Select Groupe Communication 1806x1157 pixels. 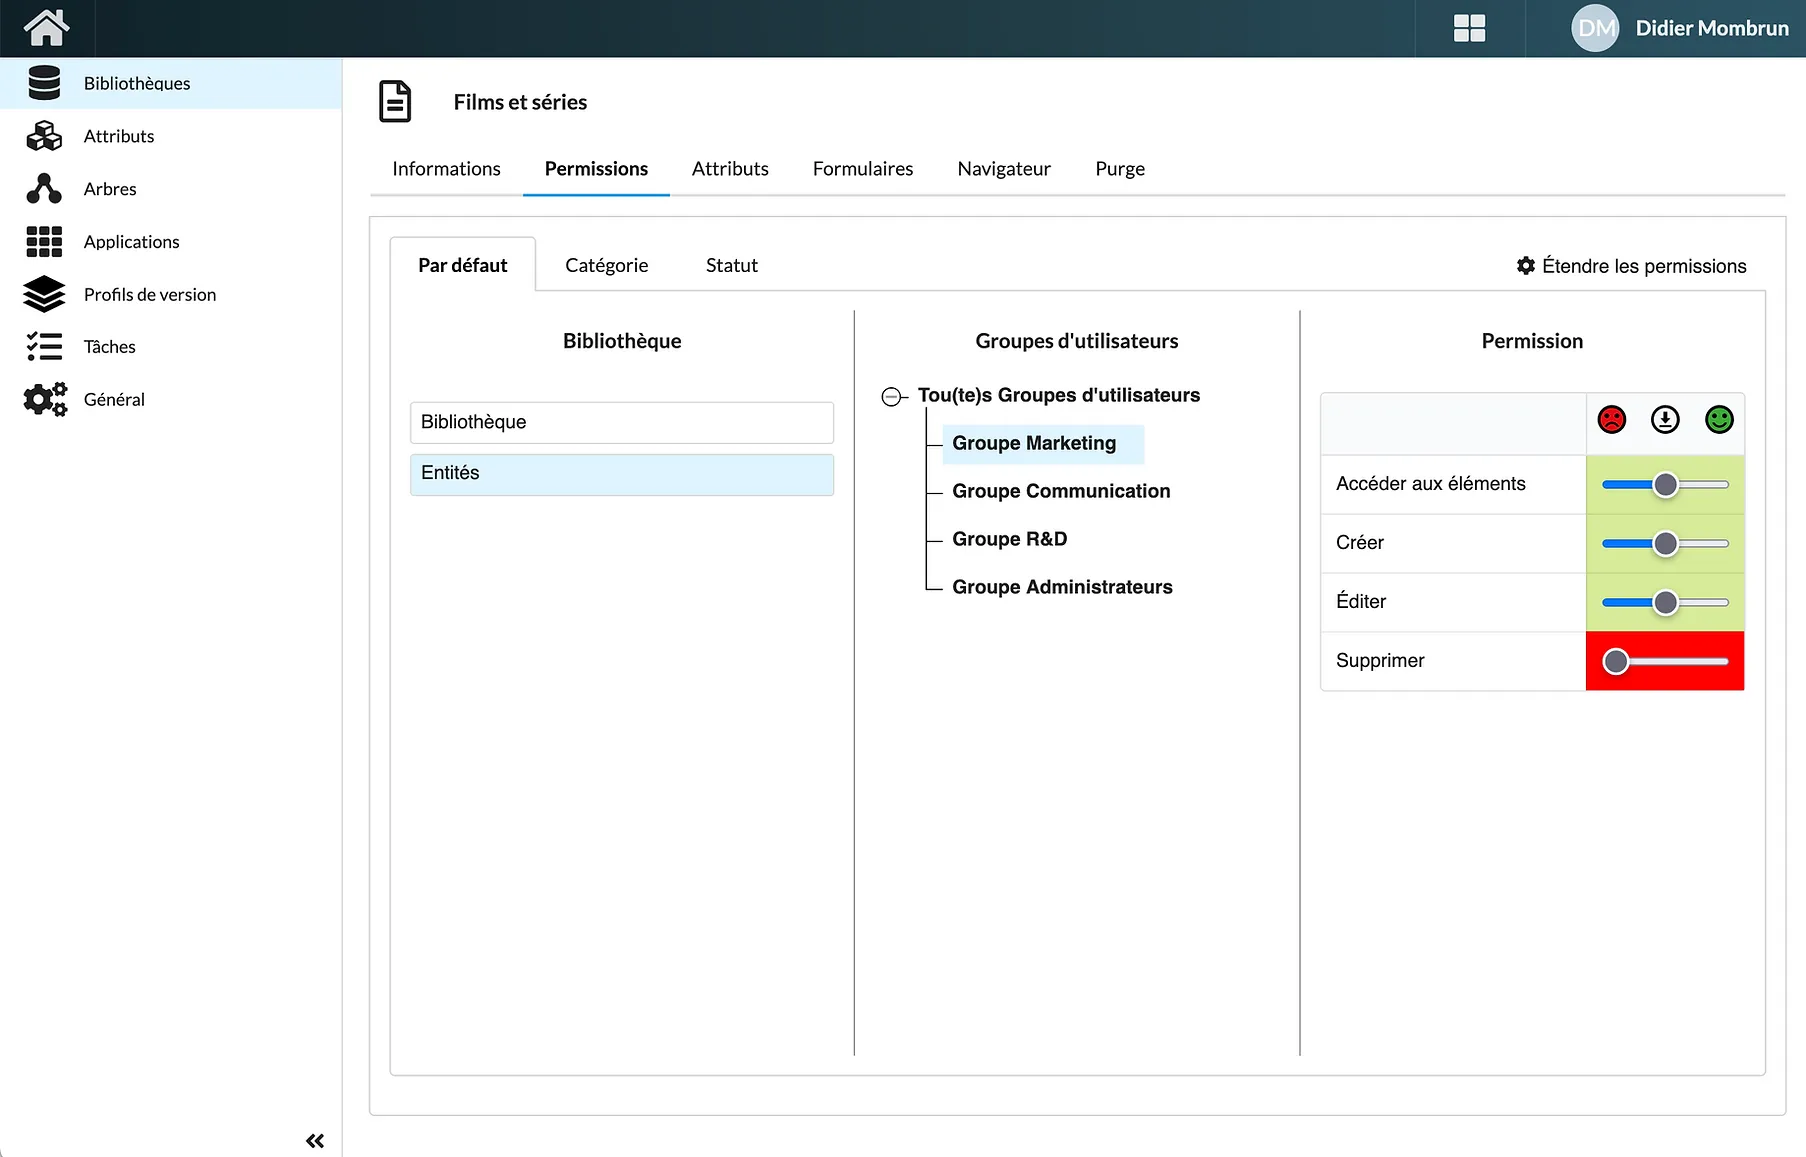(1061, 491)
